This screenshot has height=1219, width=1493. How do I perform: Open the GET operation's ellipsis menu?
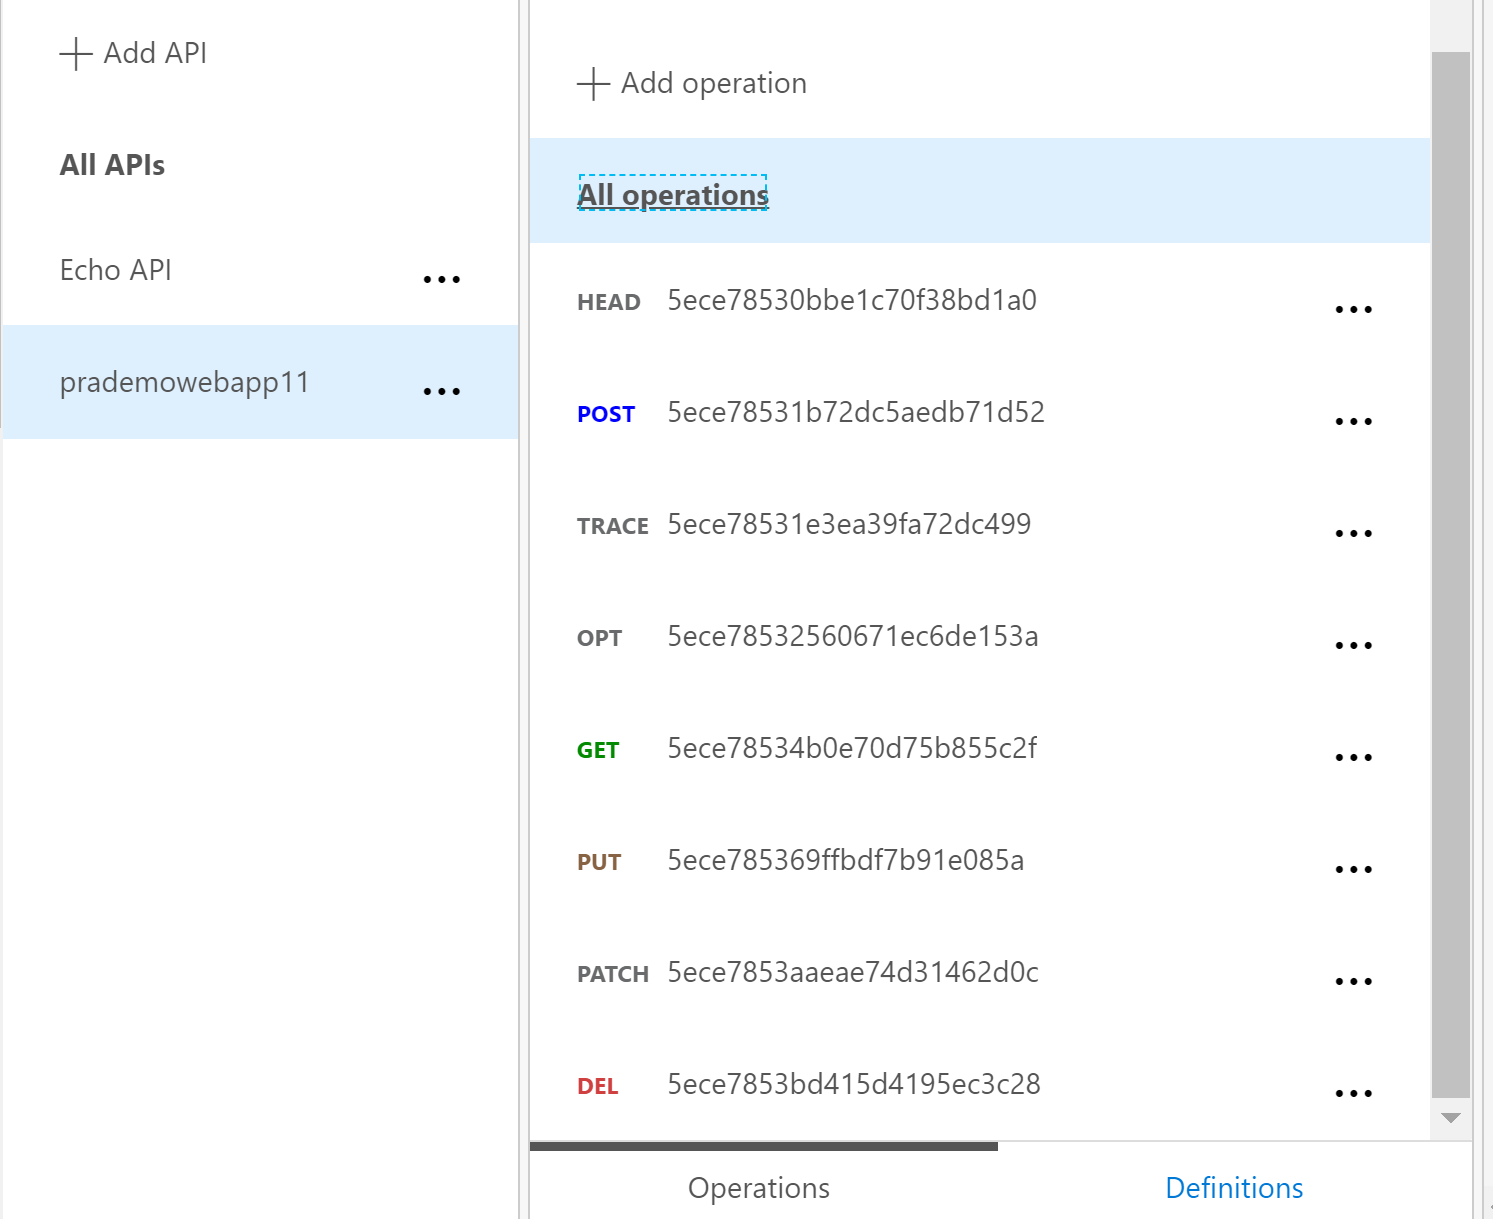(1354, 756)
